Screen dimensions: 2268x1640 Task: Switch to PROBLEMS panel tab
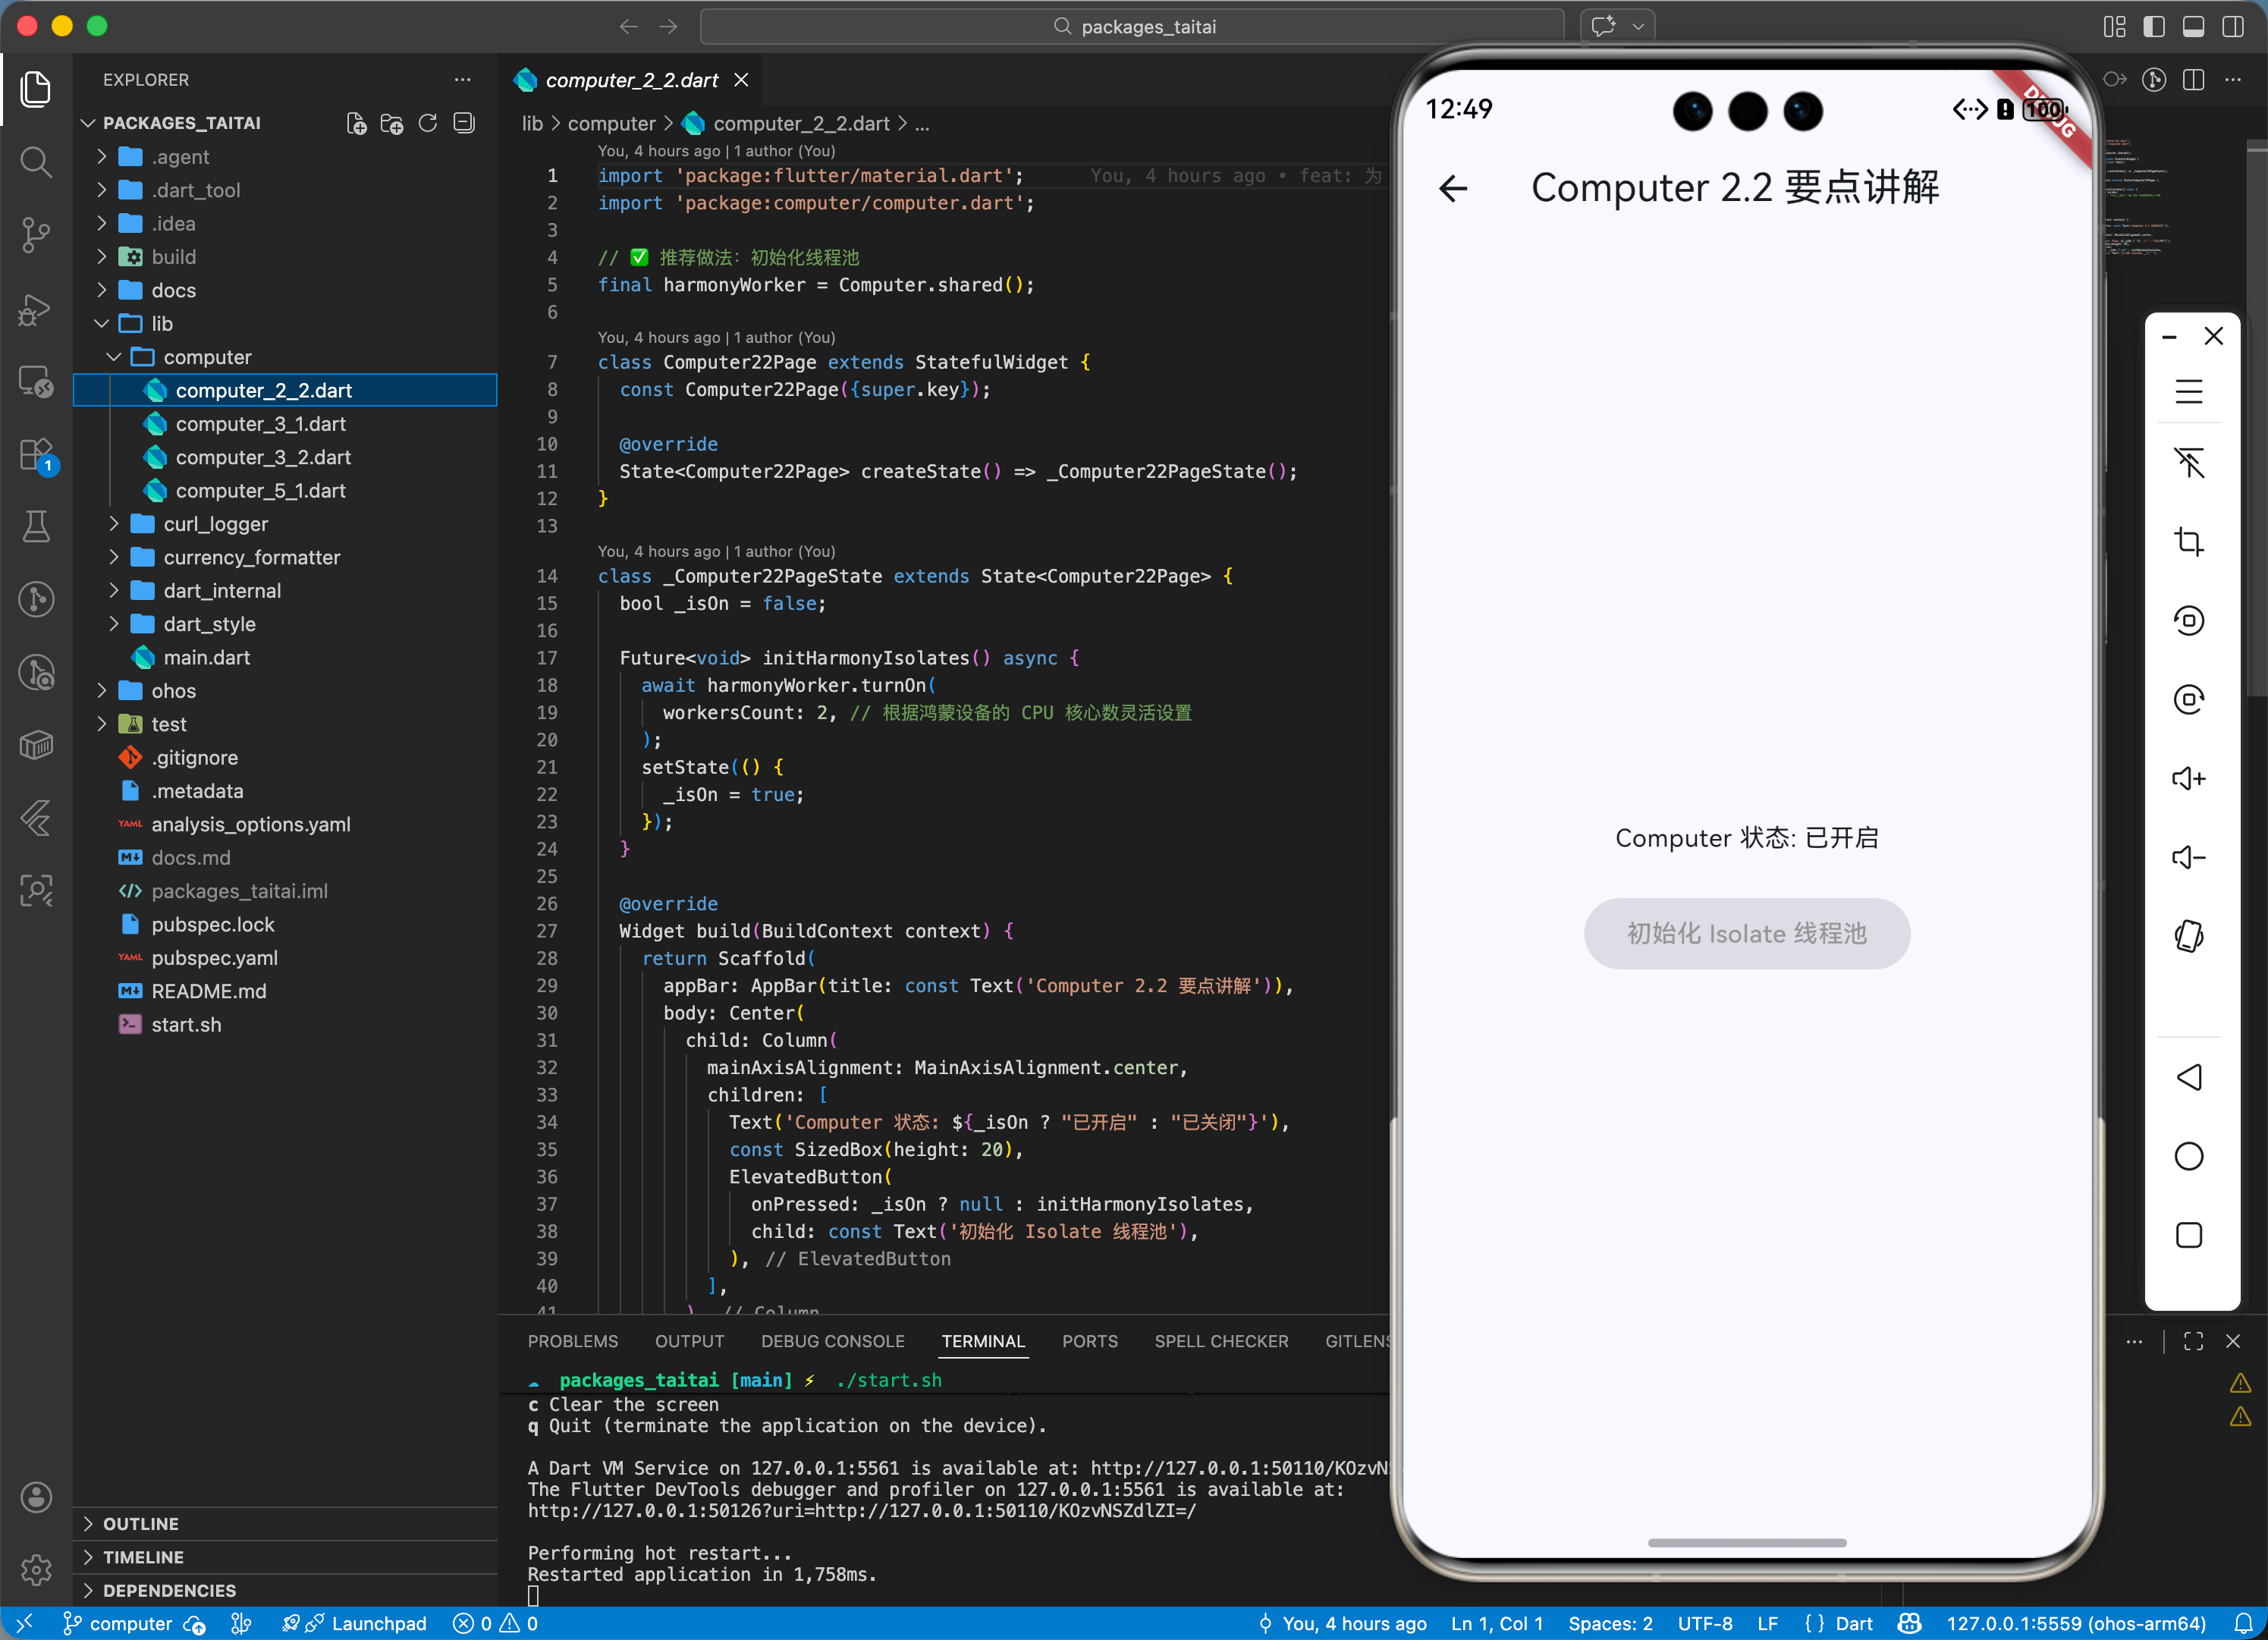click(572, 1341)
